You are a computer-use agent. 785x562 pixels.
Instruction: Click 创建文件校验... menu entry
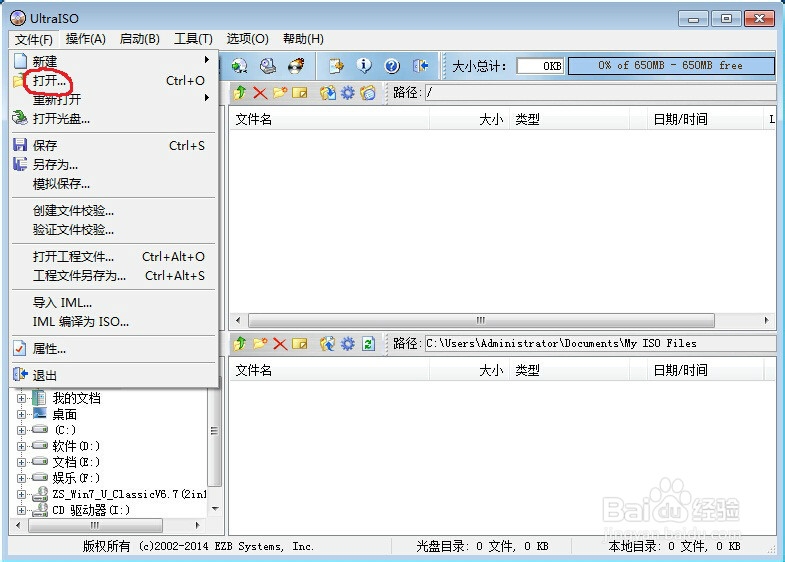click(114, 211)
